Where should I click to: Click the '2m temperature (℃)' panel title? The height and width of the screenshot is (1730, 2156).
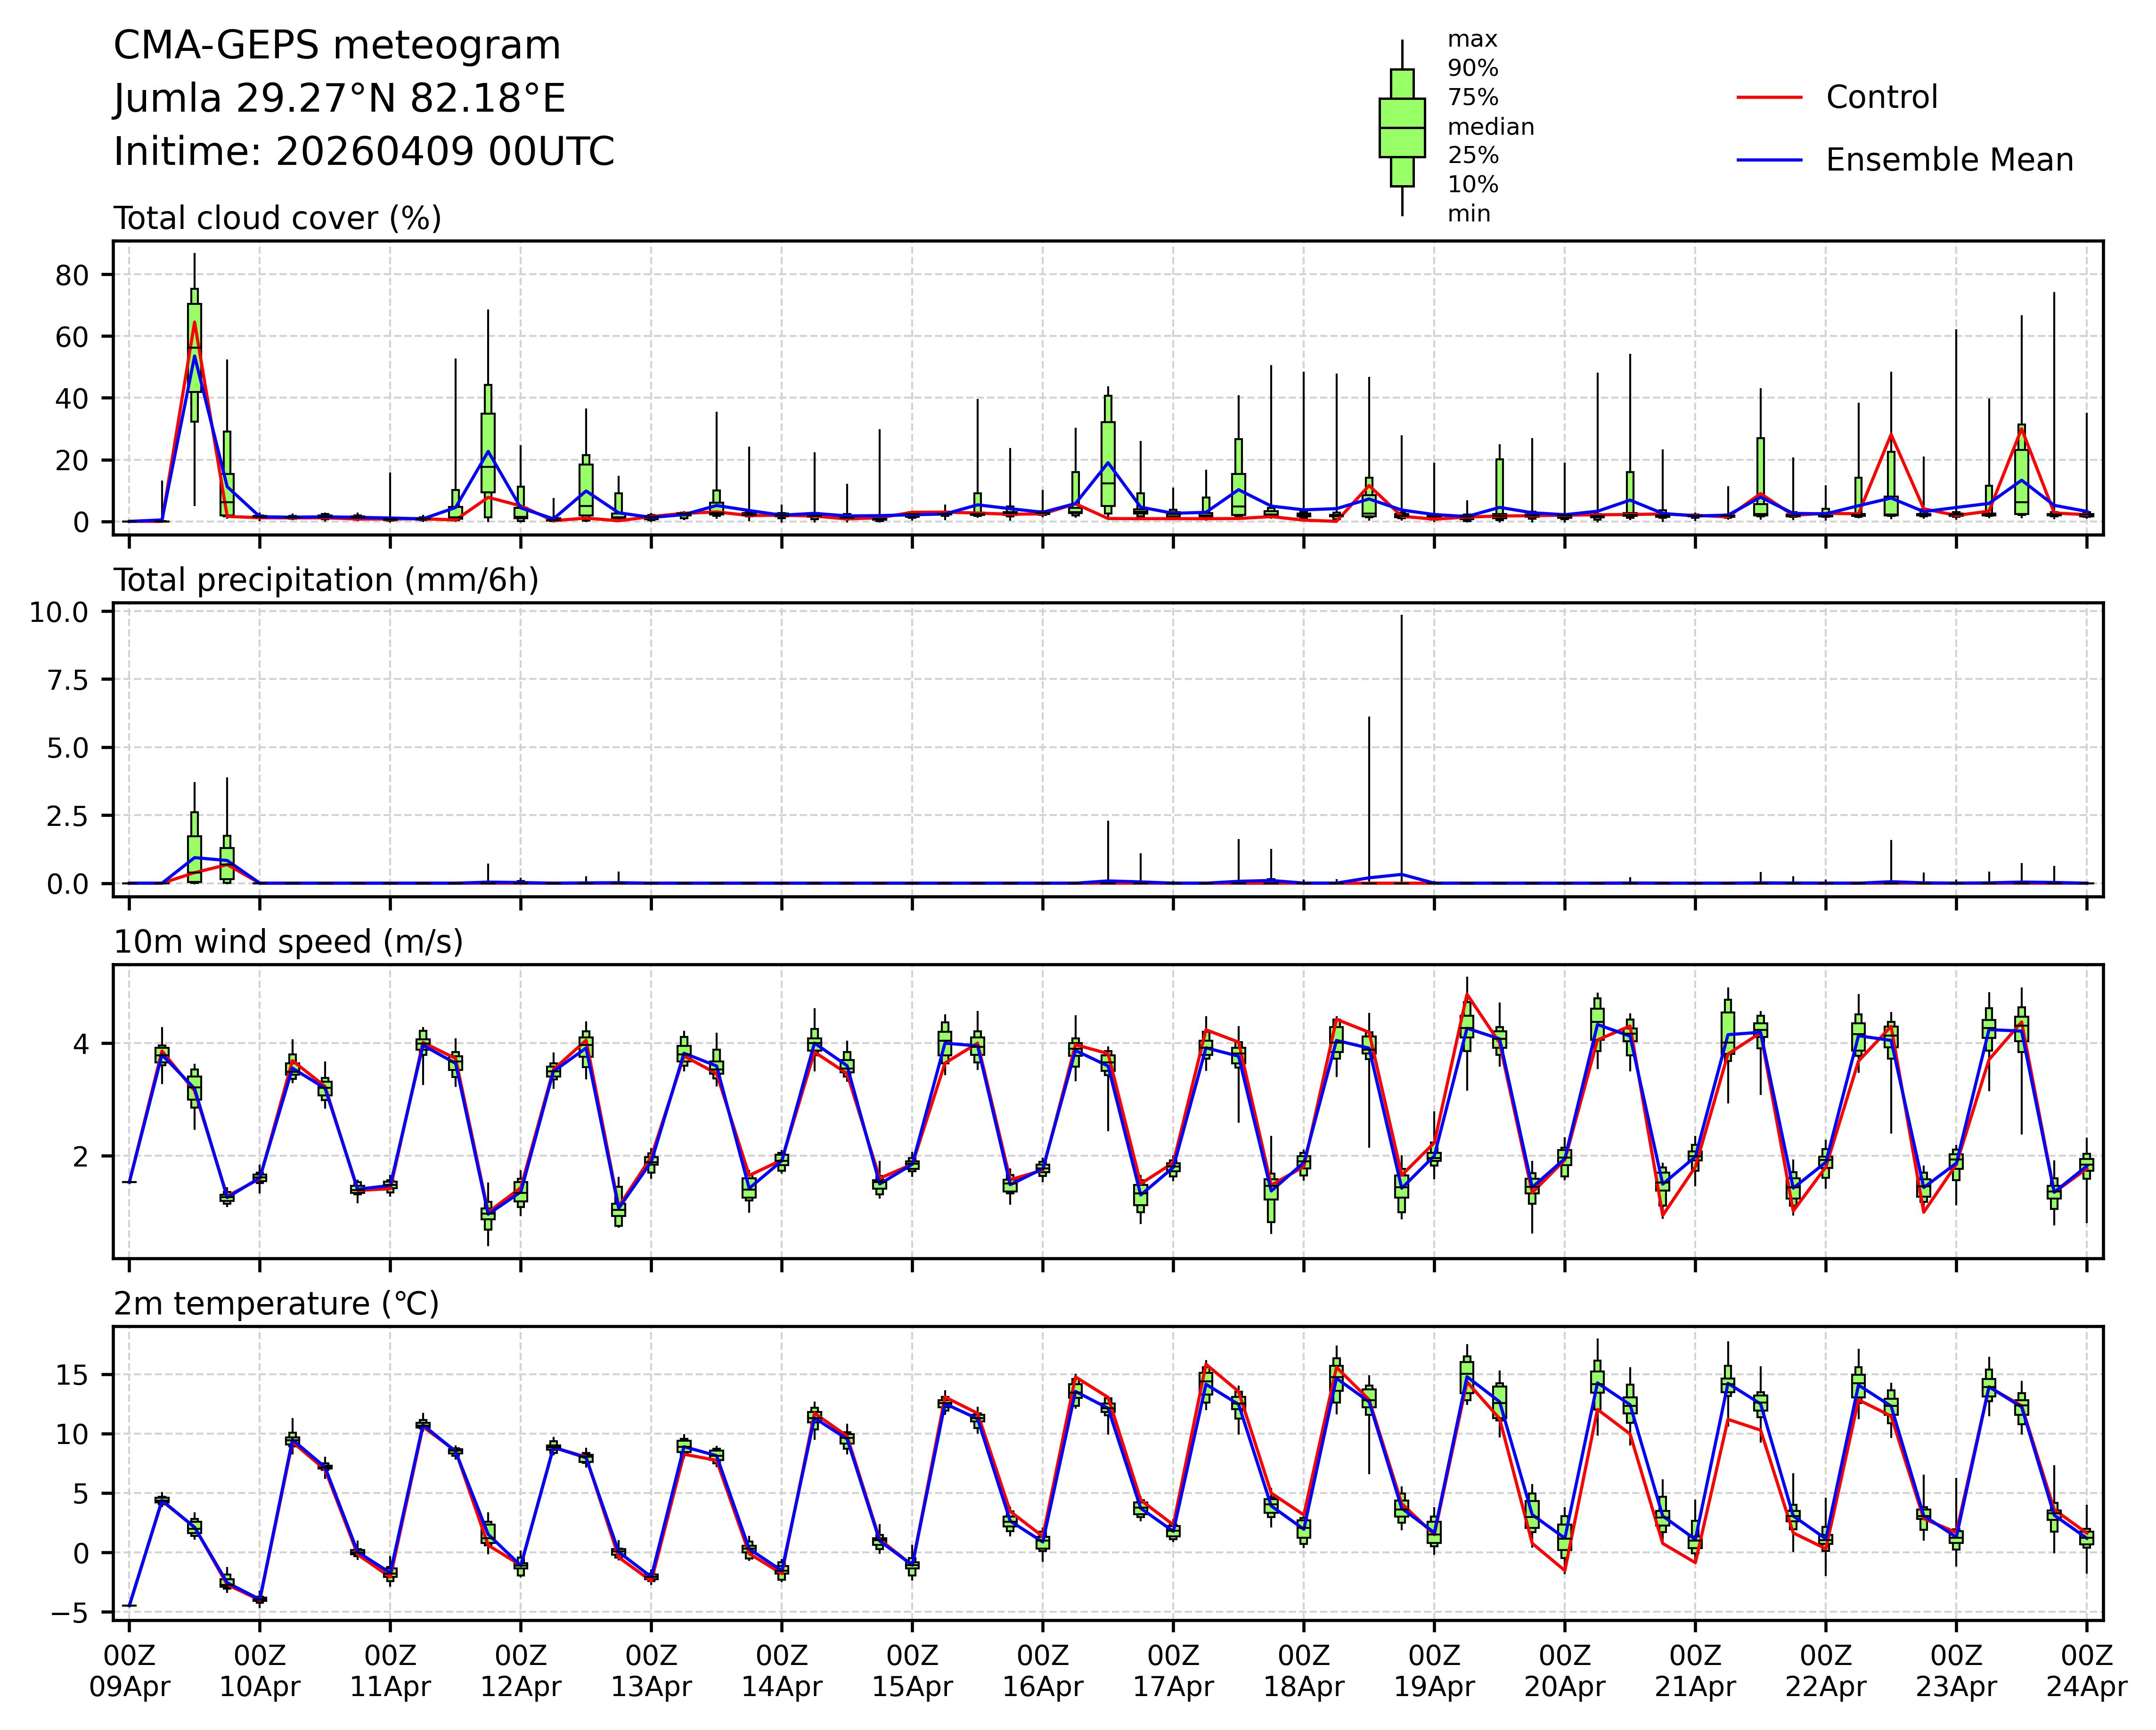click(x=276, y=1304)
